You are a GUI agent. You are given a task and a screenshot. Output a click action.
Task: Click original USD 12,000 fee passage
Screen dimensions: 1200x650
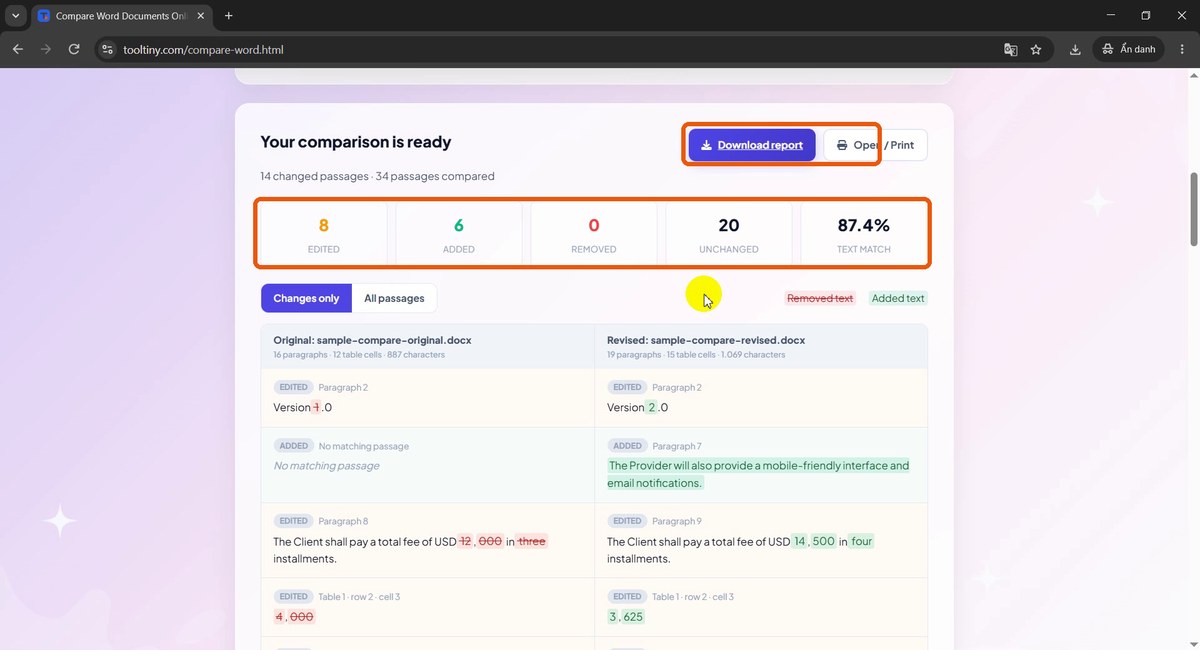click(x=410, y=550)
